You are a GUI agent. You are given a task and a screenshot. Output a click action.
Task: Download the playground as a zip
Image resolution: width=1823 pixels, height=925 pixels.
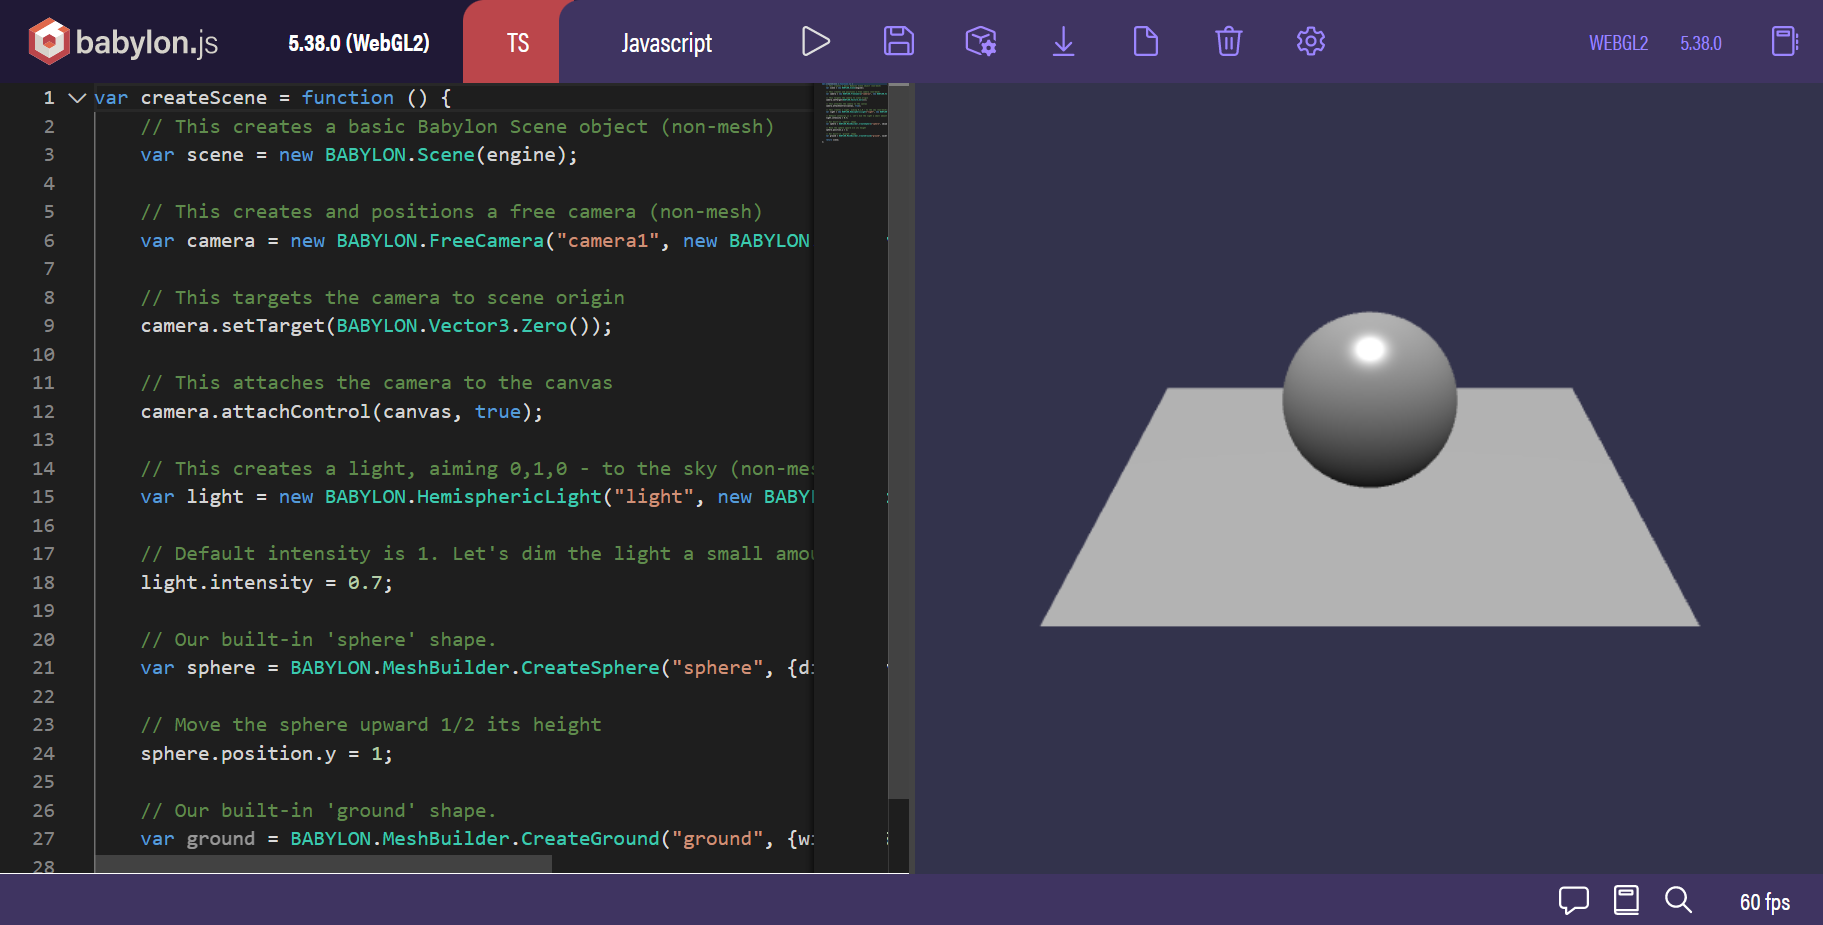(1063, 41)
